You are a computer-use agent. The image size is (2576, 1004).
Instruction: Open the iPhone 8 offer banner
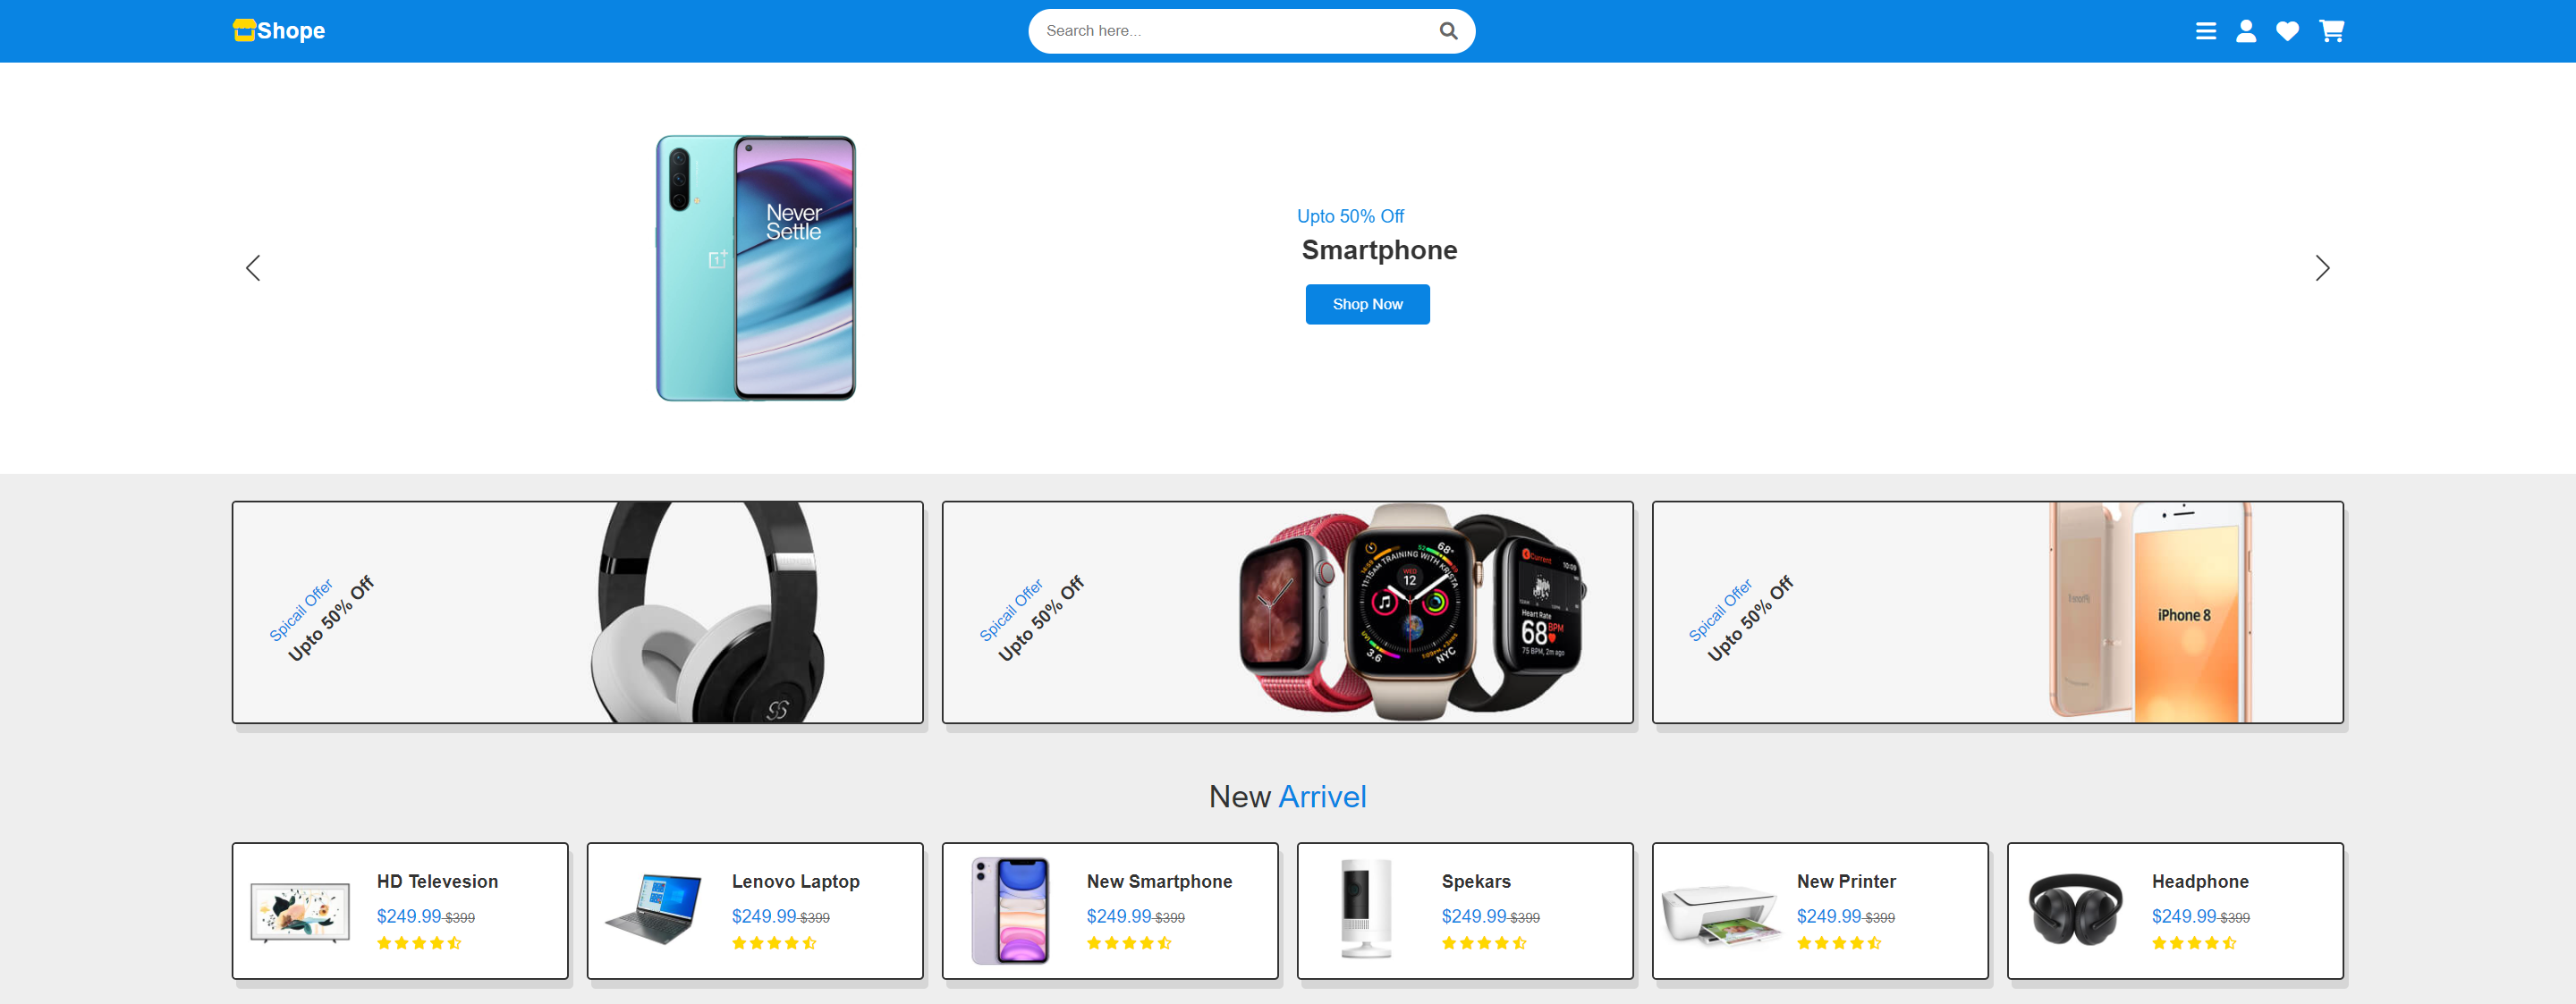tap(1997, 612)
